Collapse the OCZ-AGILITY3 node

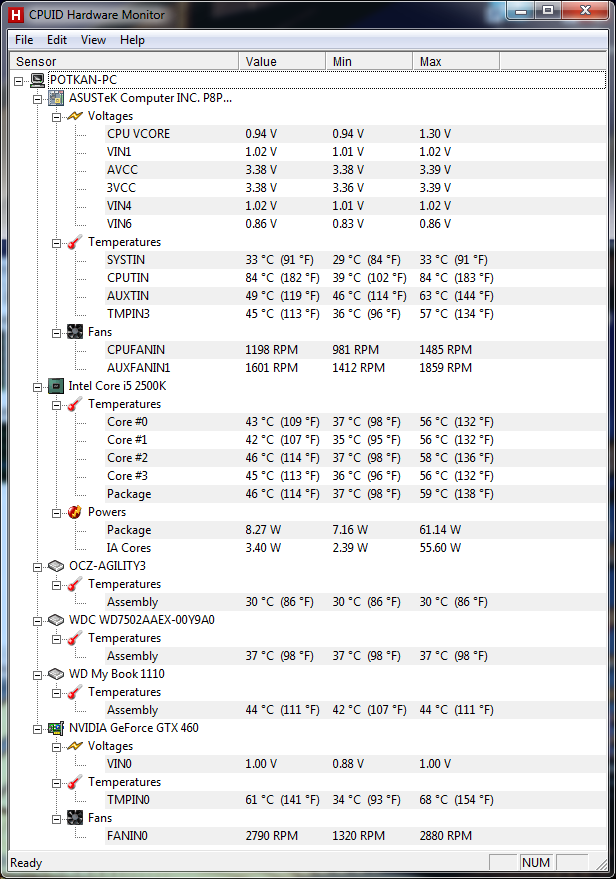[38, 567]
